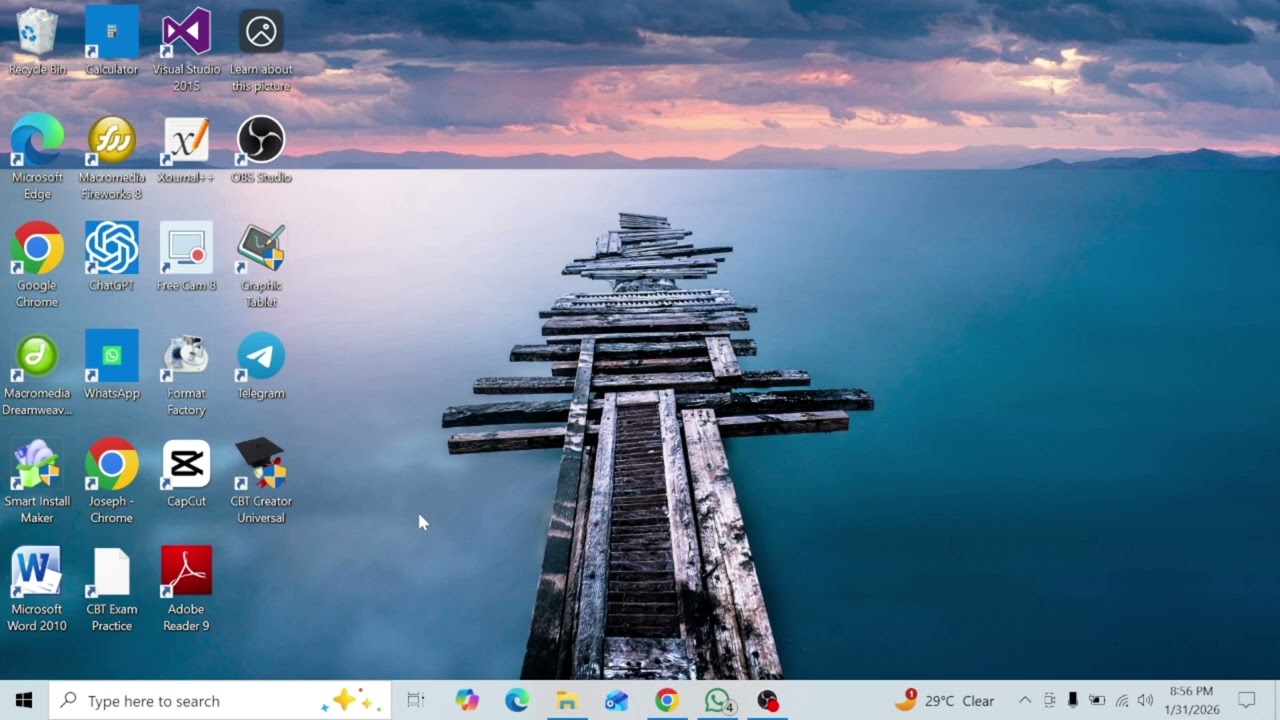Select the Microsoft Edge desktop shortcut

[37, 158]
